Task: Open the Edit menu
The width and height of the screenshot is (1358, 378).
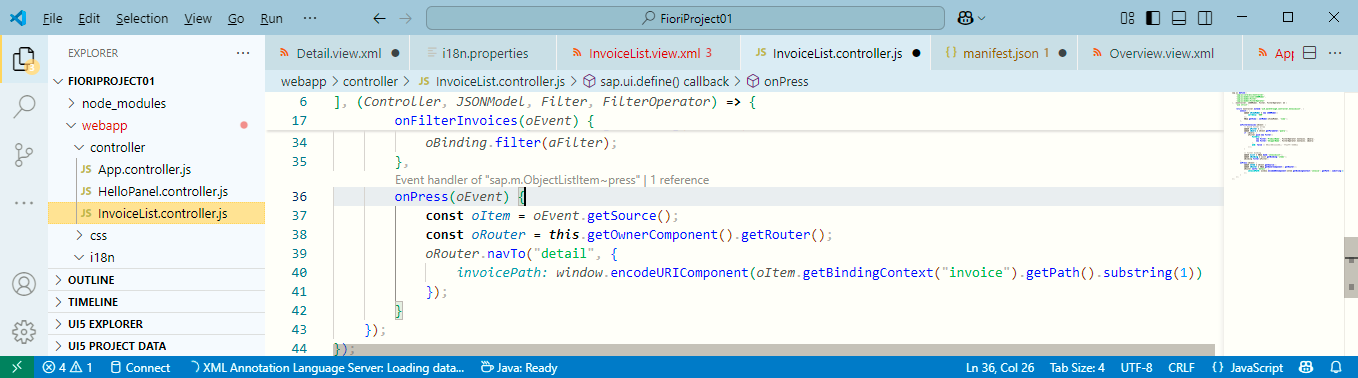Action: (89, 19)
